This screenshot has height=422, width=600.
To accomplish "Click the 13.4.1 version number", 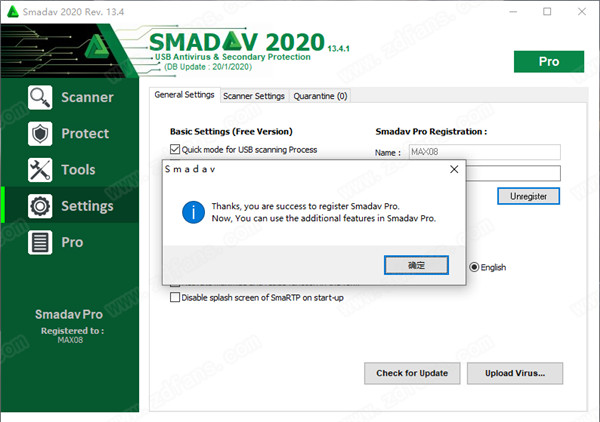I will click(338, 49).
